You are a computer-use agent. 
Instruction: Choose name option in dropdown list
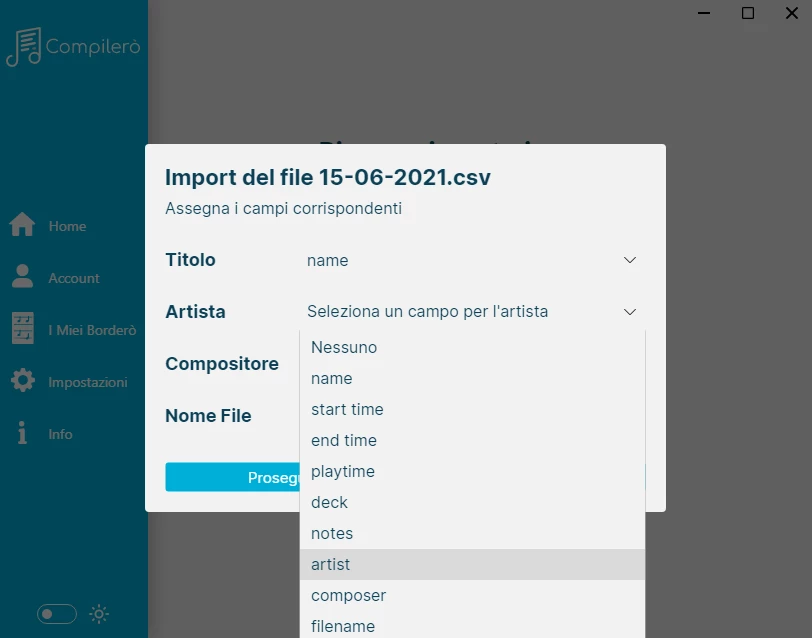point(472,378)
